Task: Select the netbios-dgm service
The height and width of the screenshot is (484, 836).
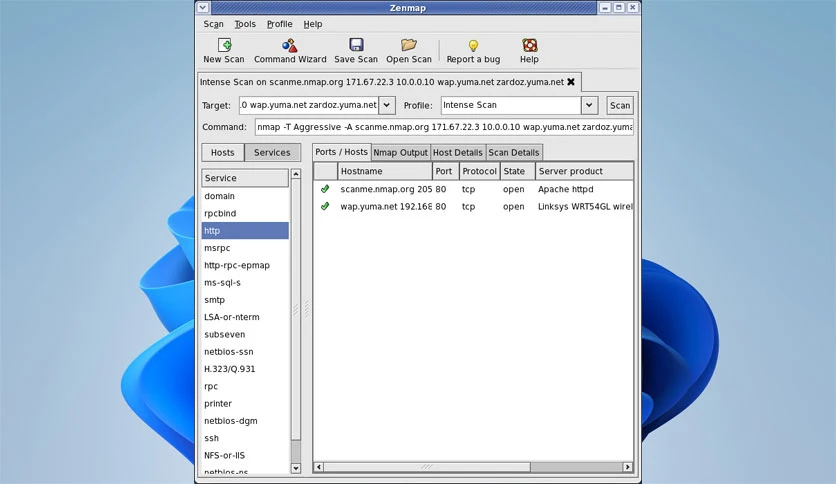Action: tap(245, 421)
